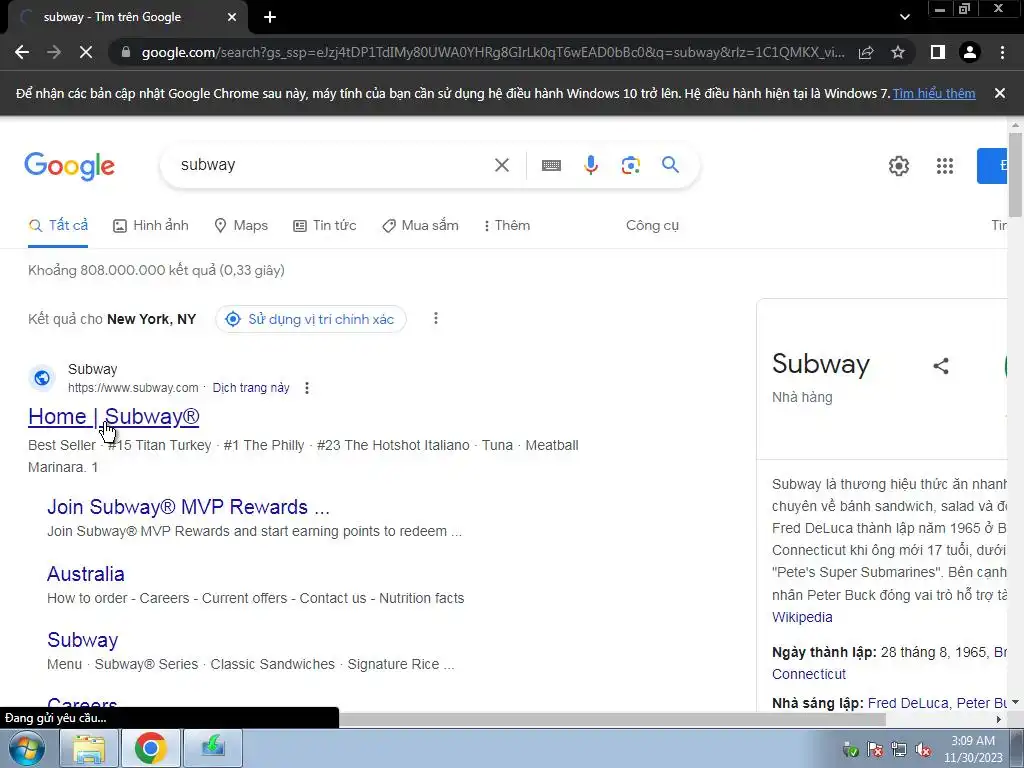This screenshot has width=1024, height=768.
Task: Click the Fred DeLuca founder link
Action: tap(908, 703)
